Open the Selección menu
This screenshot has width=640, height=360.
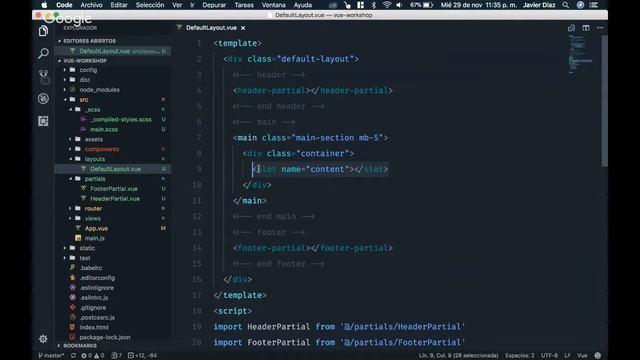point(150,5)
